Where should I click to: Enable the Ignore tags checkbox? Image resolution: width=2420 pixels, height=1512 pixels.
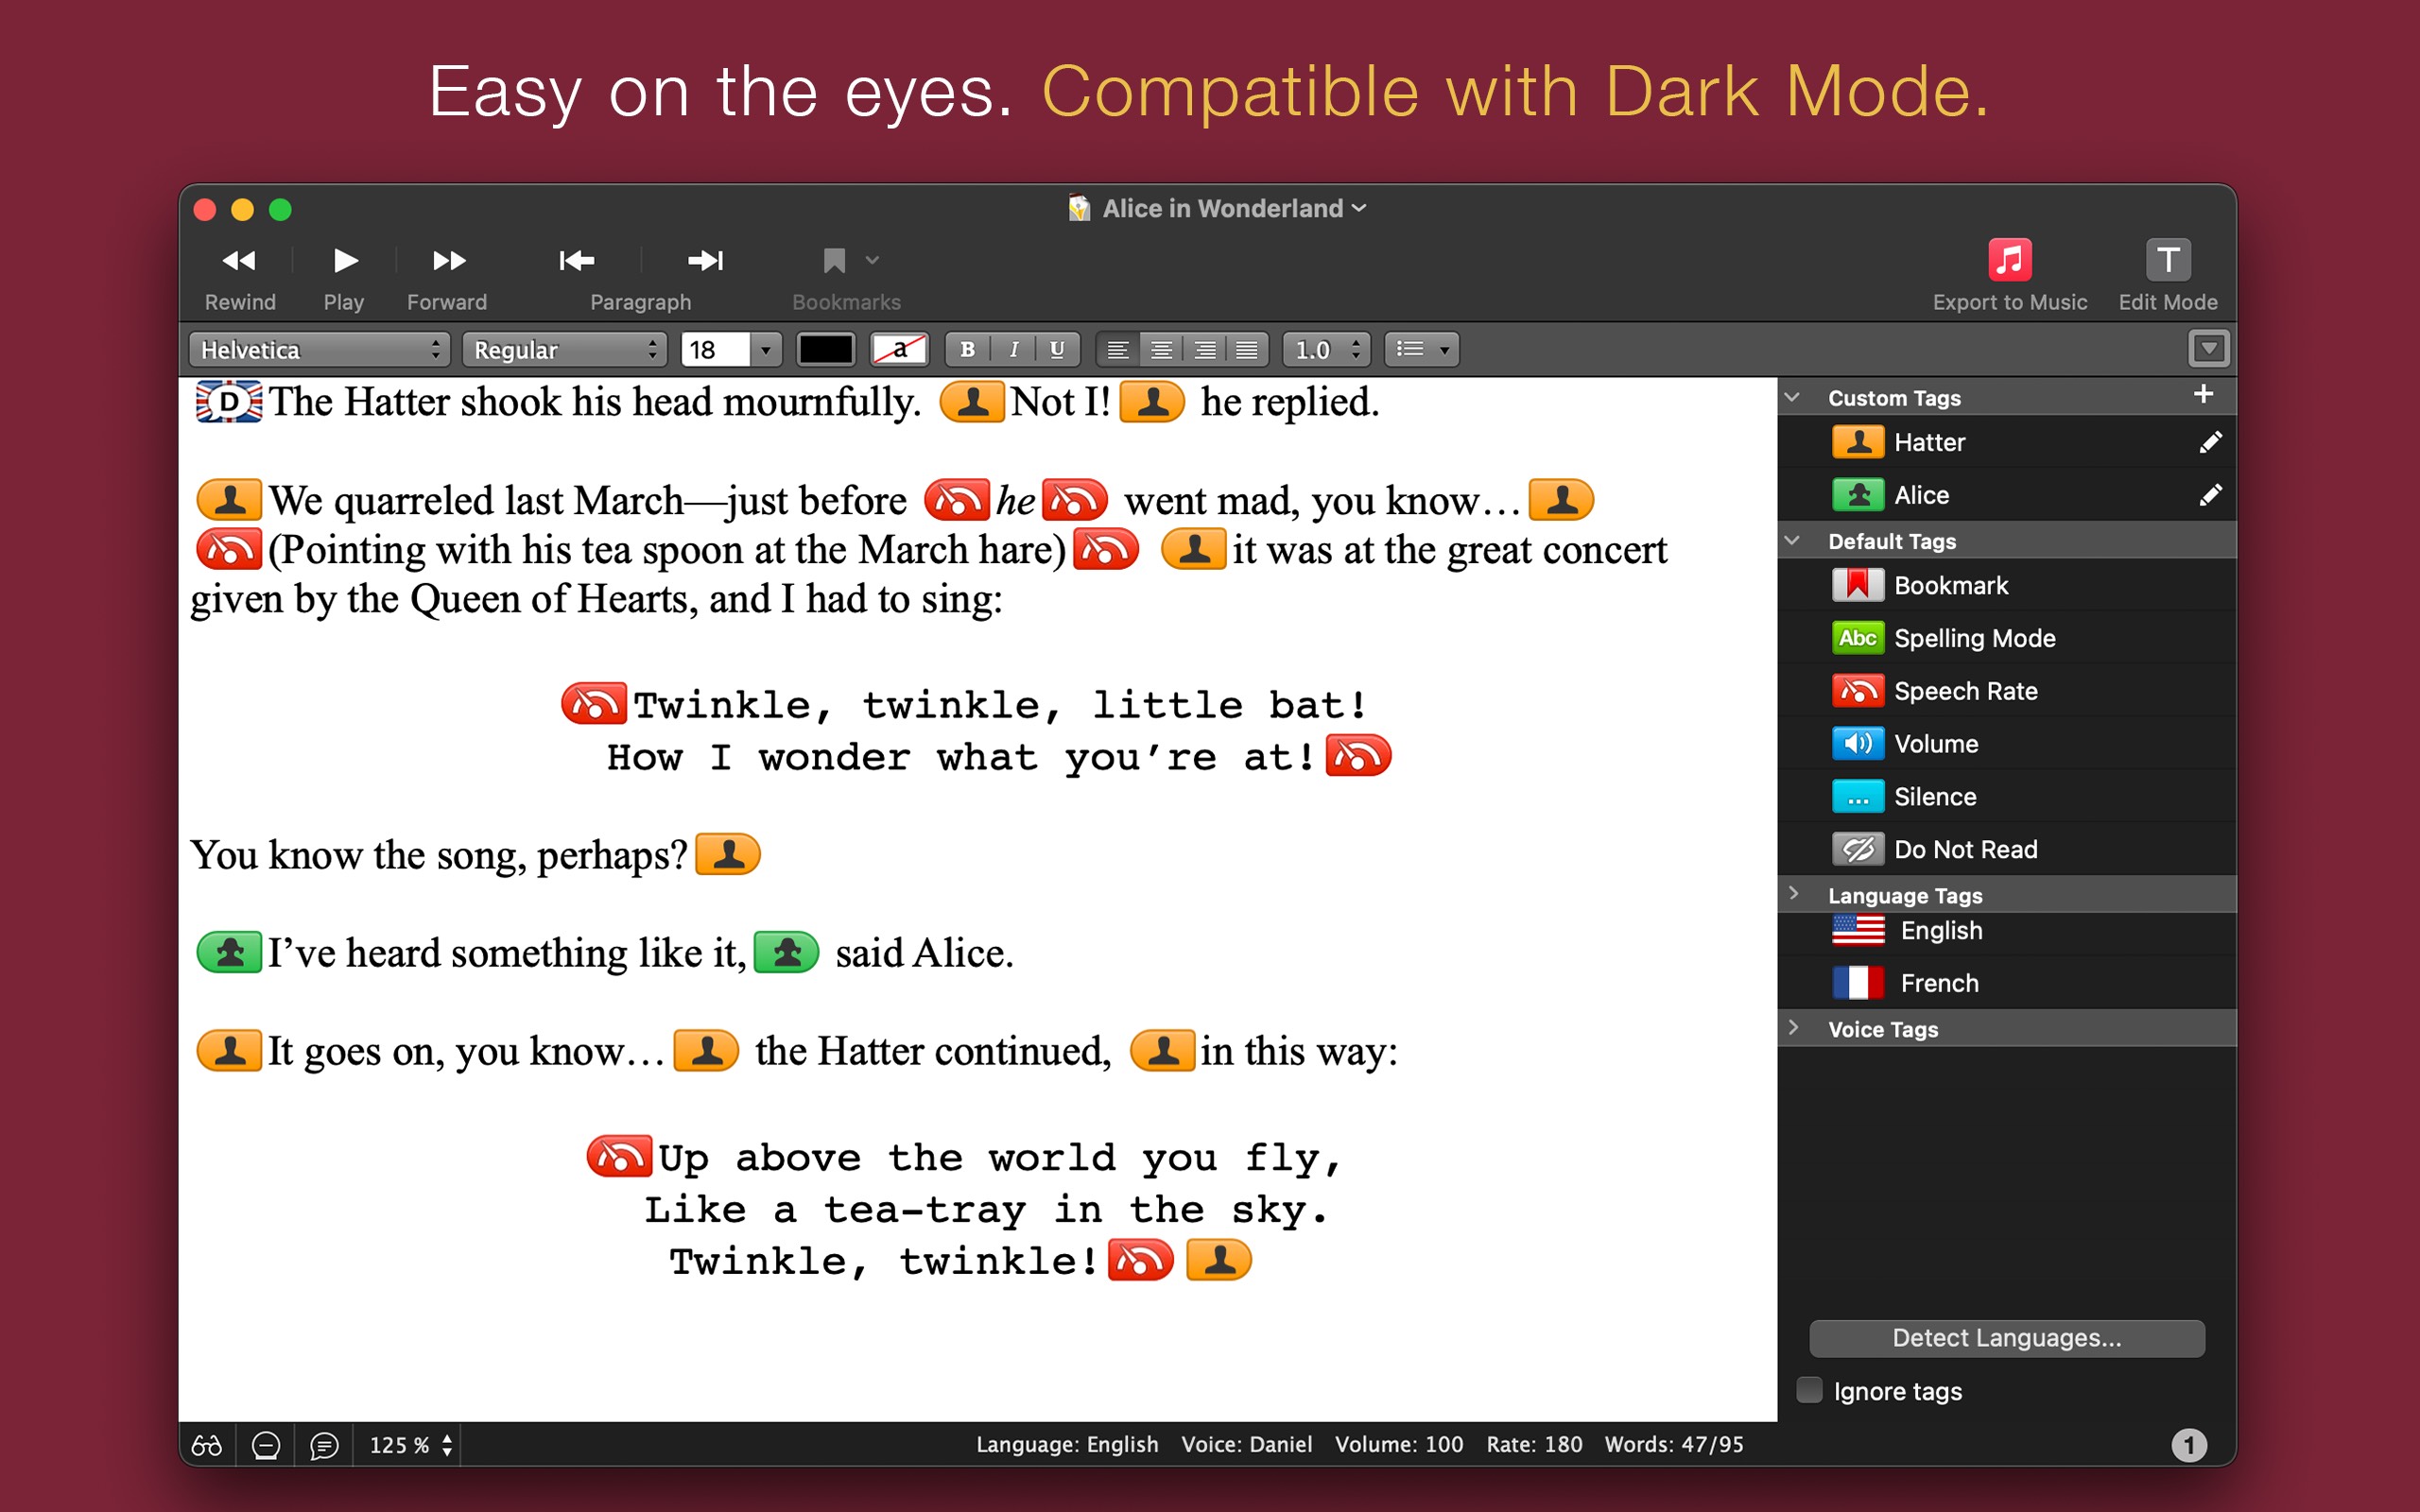[x=1809, y=1390]
